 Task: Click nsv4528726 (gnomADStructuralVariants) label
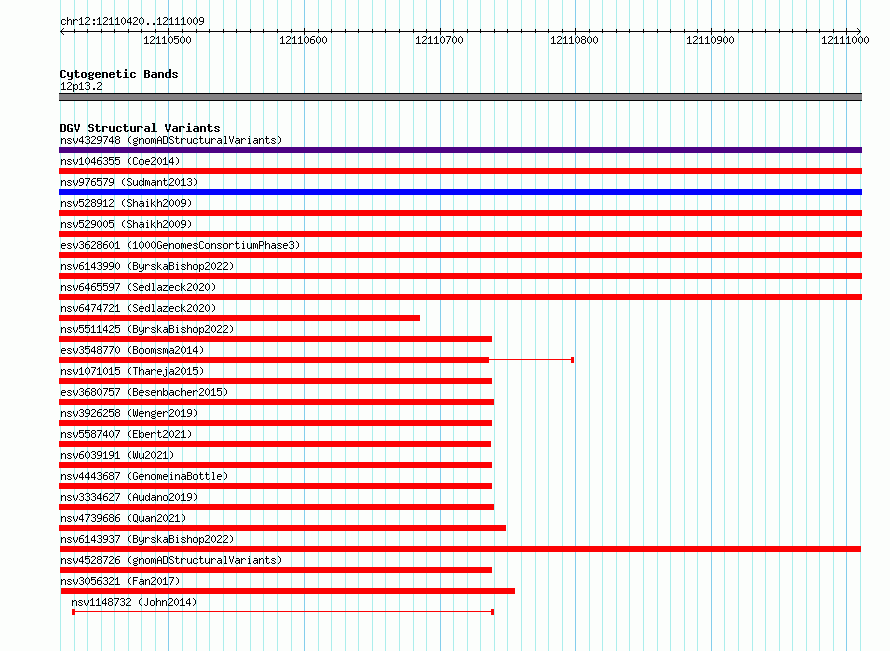click(171, 560)
